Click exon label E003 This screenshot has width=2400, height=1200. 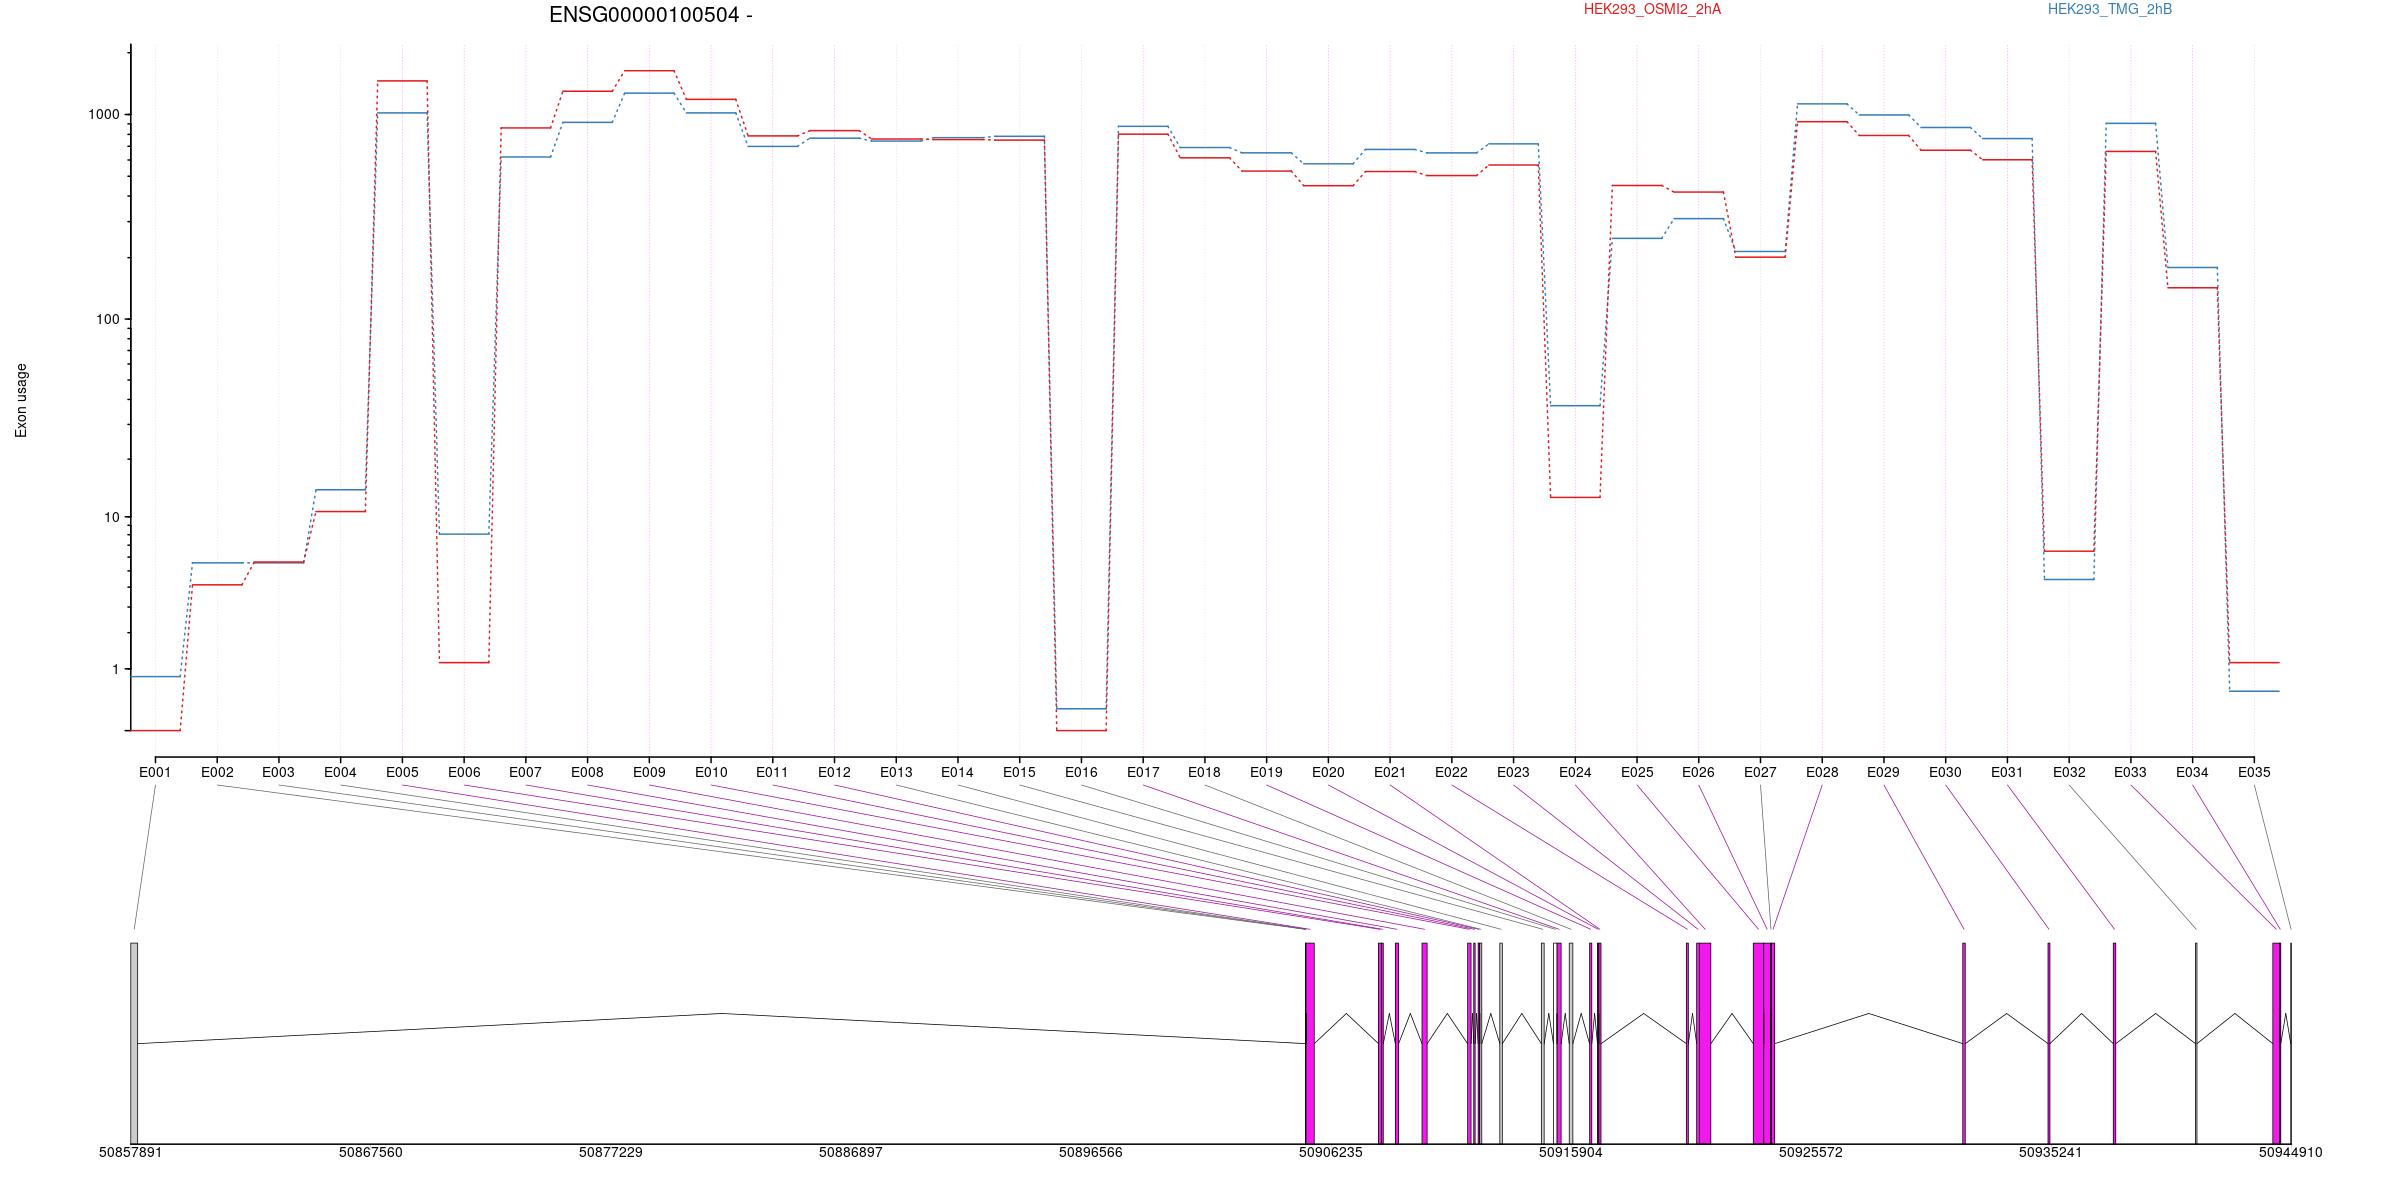click(278, 772)
